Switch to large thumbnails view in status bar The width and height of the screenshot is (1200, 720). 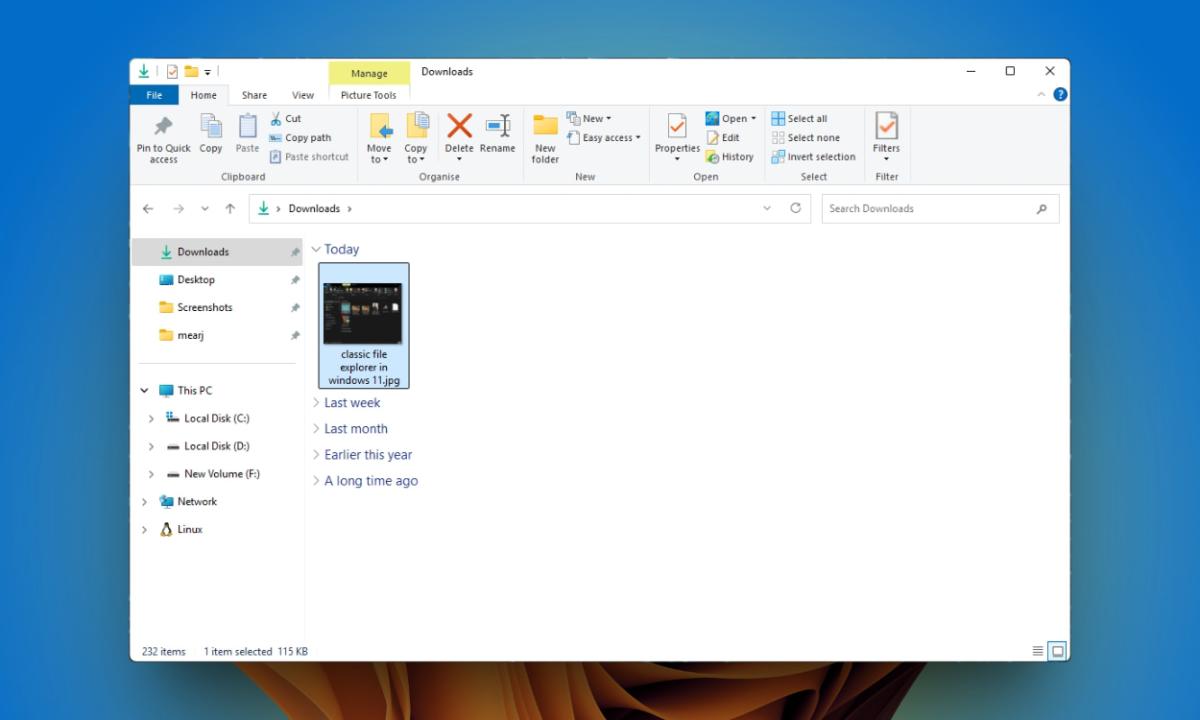coord(1057,650)
